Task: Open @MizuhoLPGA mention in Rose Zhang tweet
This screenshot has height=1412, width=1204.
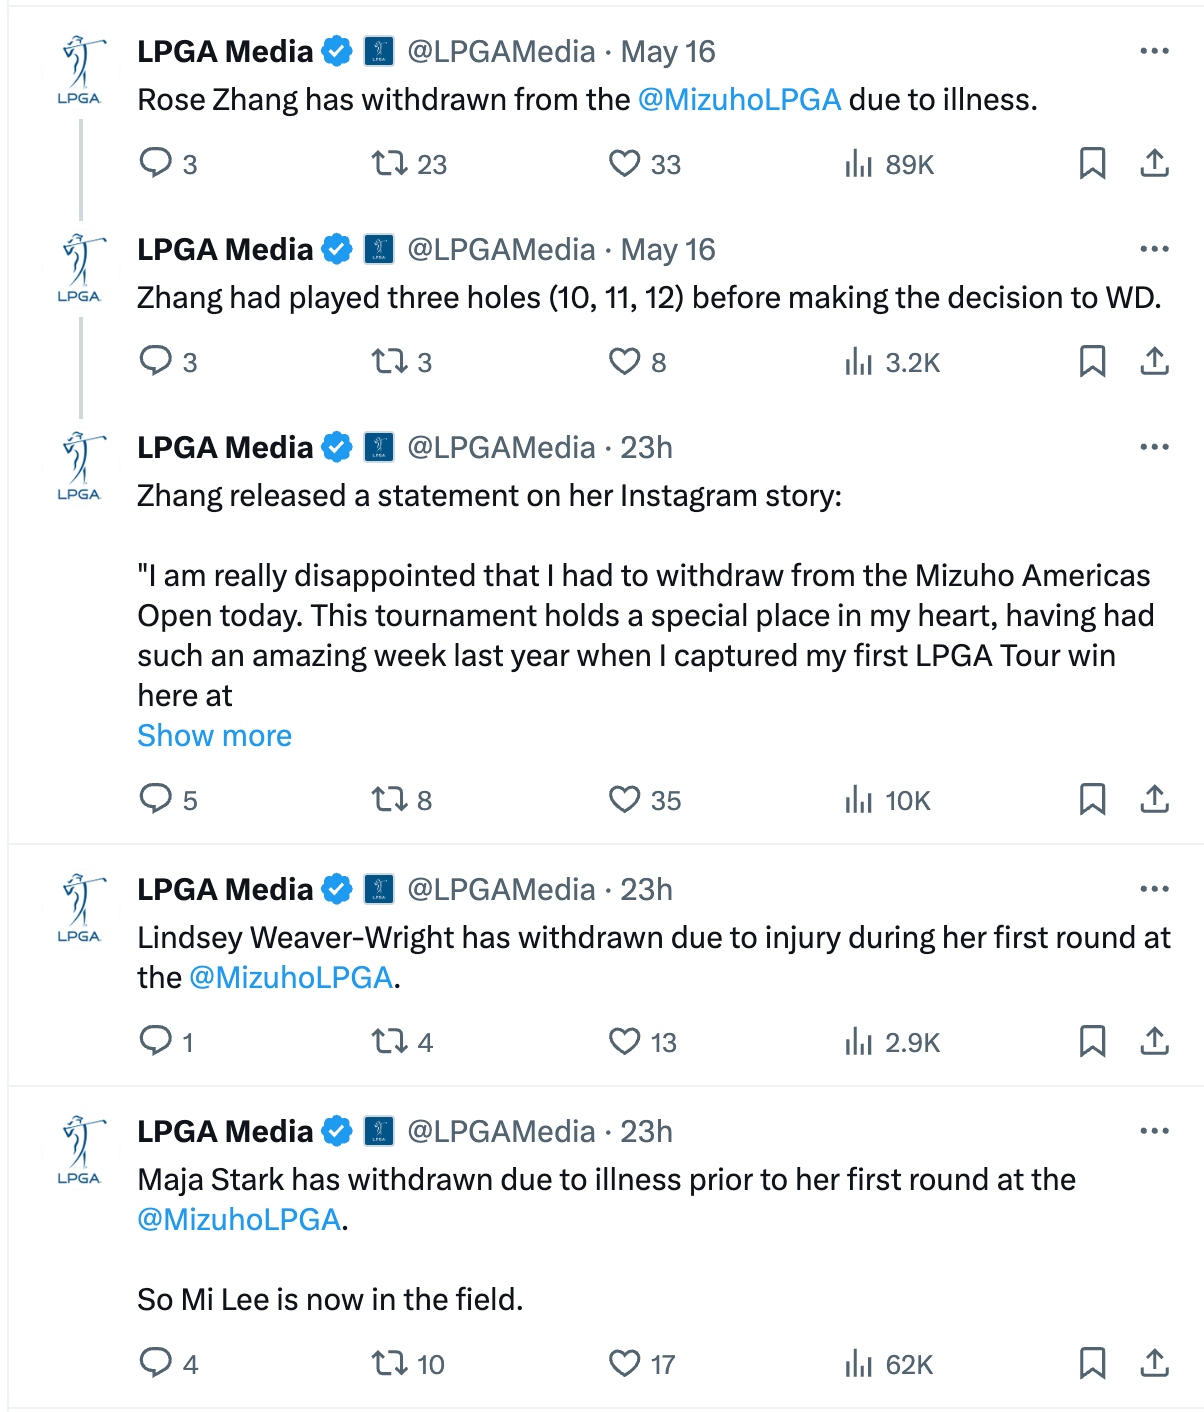Action: coord(739,100)
